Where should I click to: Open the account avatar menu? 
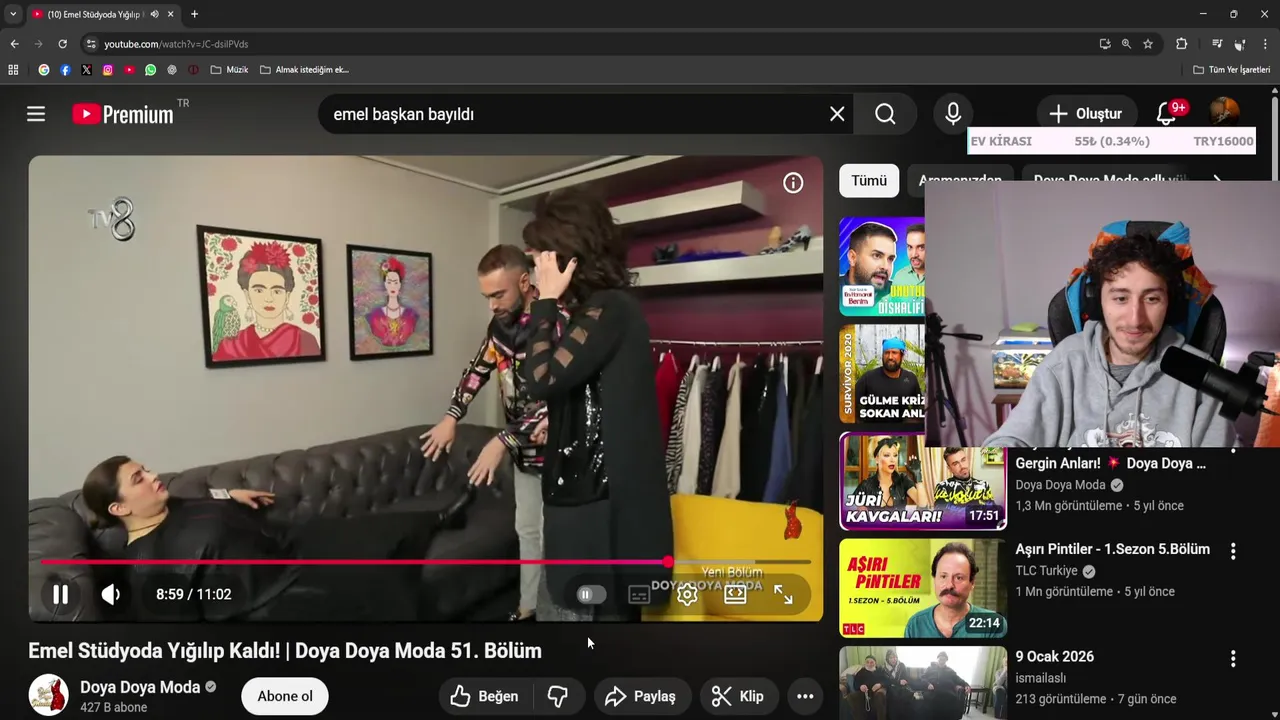point(1224,112)
